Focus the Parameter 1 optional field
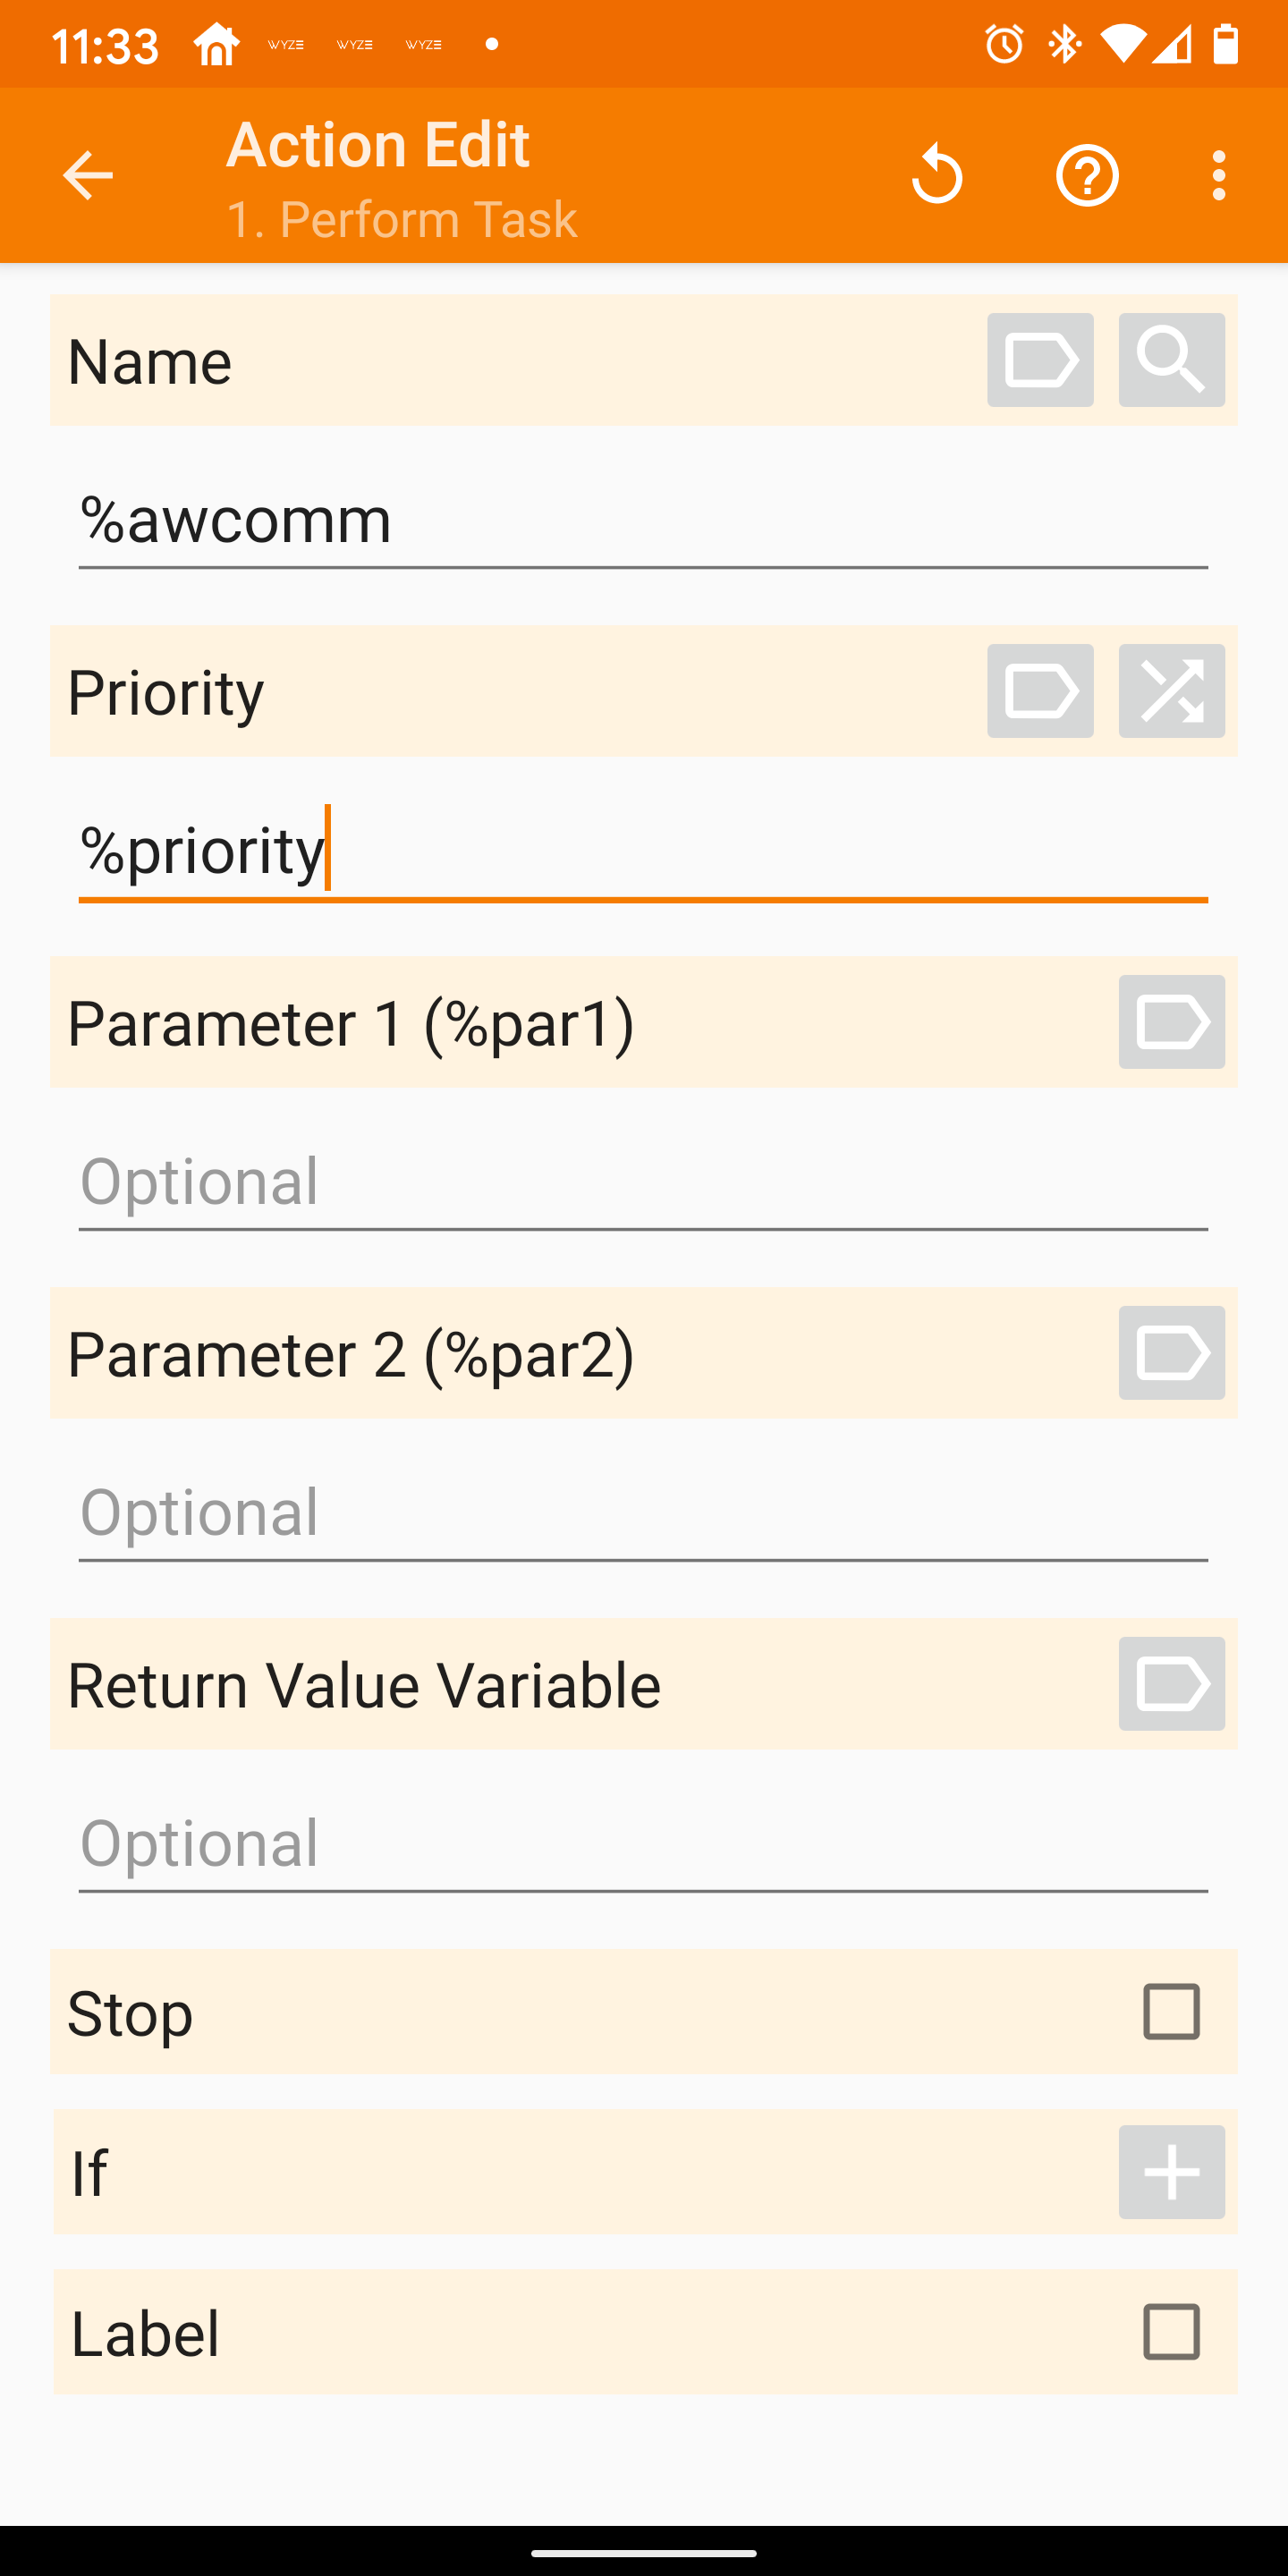 [643, 1183]
